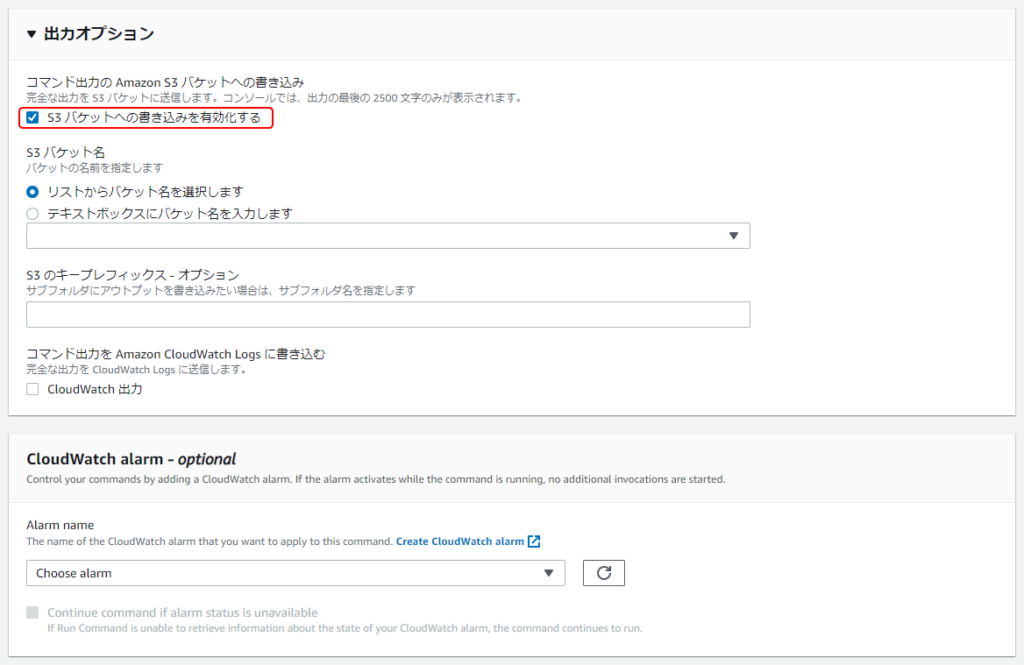1024x665 pixels.
Task: Select リストからバケット名を選択します radio button
Action: coord(33,192)
